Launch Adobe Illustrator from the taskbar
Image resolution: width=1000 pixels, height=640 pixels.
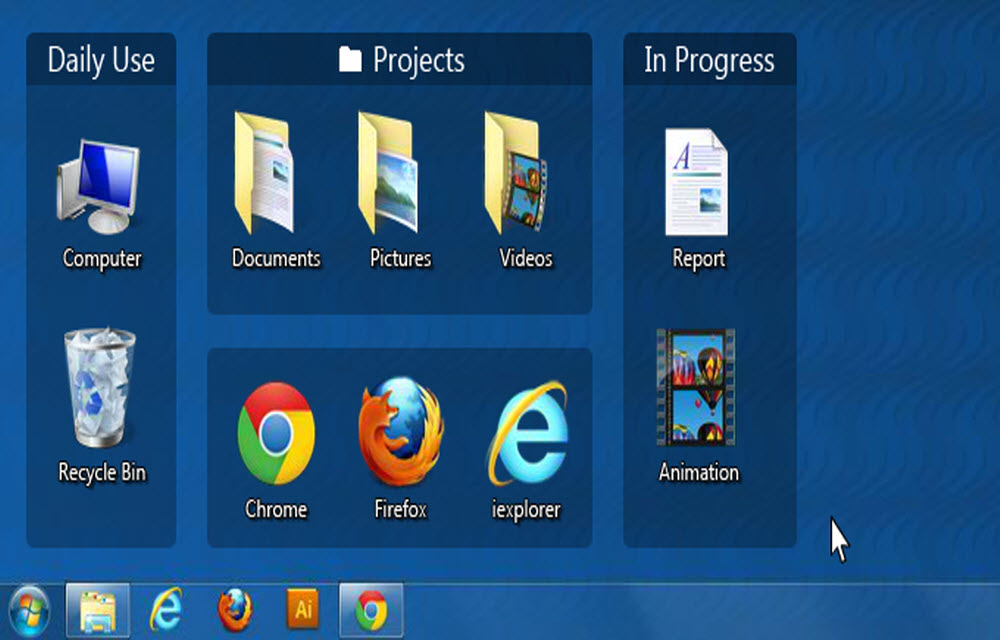302,608
